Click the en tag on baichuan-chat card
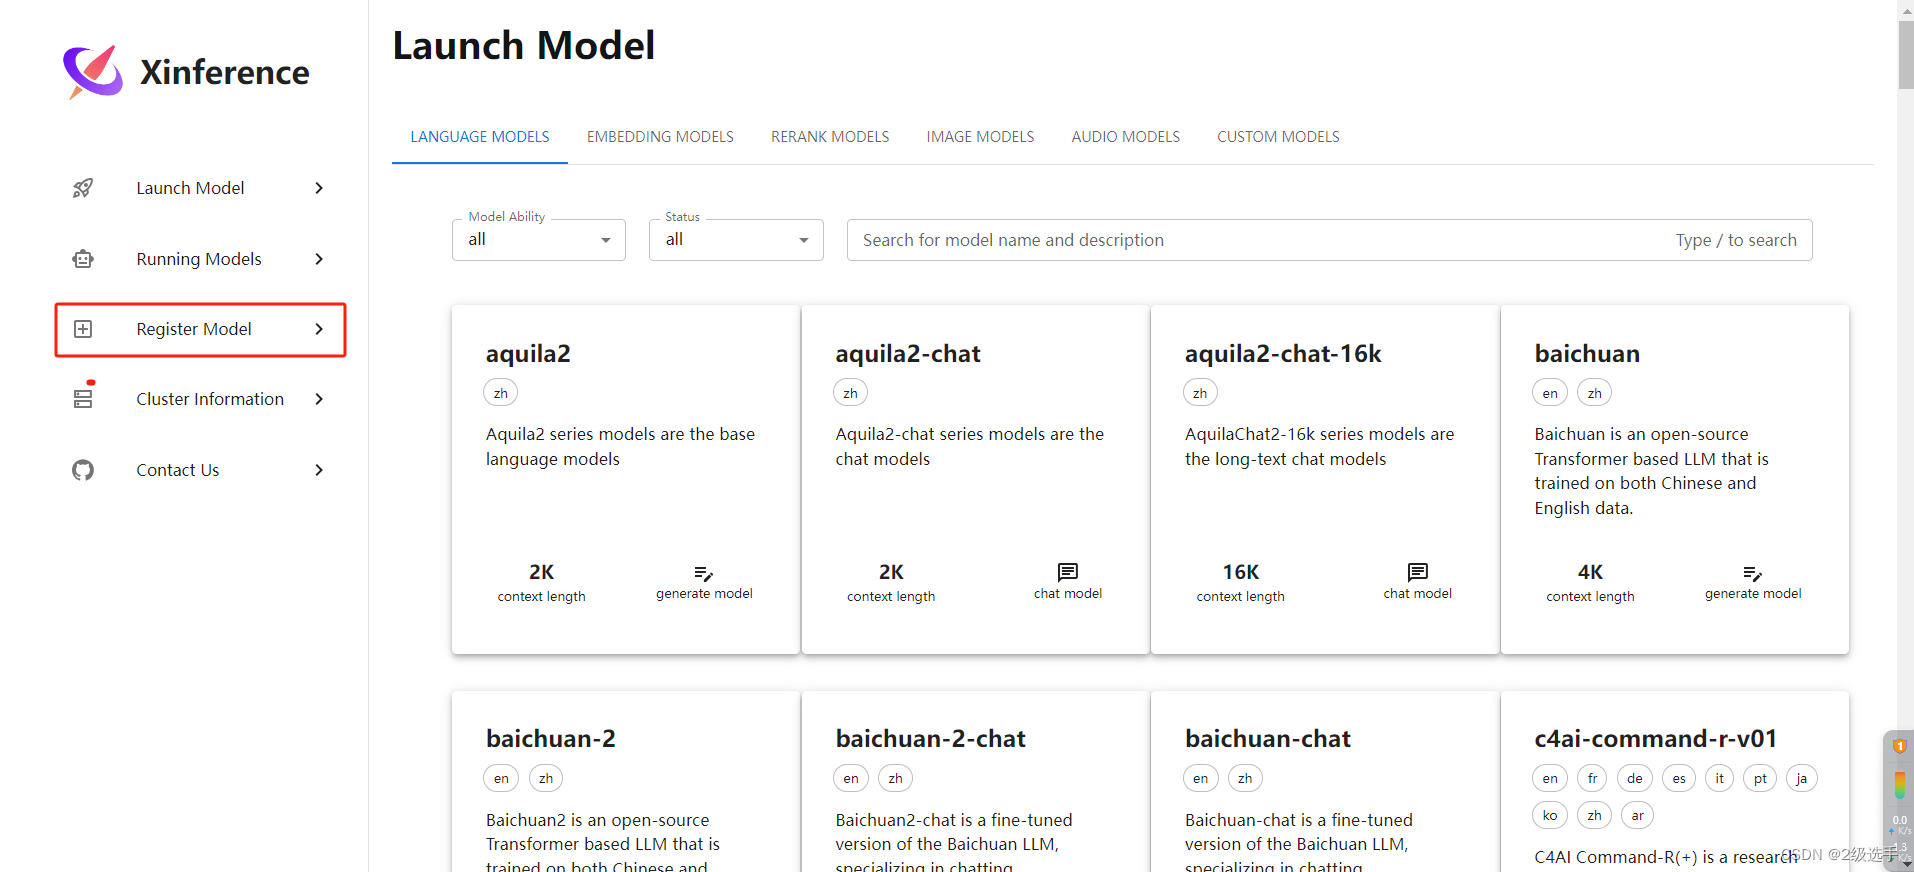Image resolution: width=1914 pixels, height=872 pixels. (x=1200, y=778)
